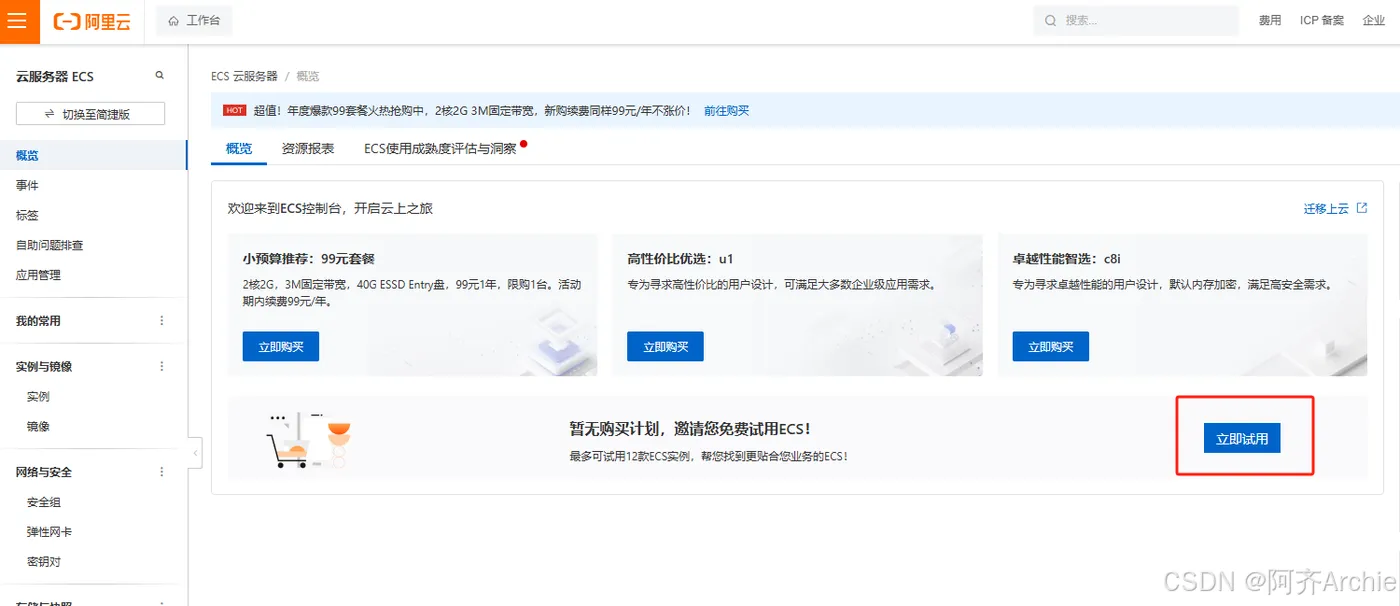Open 应用管理 in the sidebar
The image size is (1400, 606).
tap(38, 275)
